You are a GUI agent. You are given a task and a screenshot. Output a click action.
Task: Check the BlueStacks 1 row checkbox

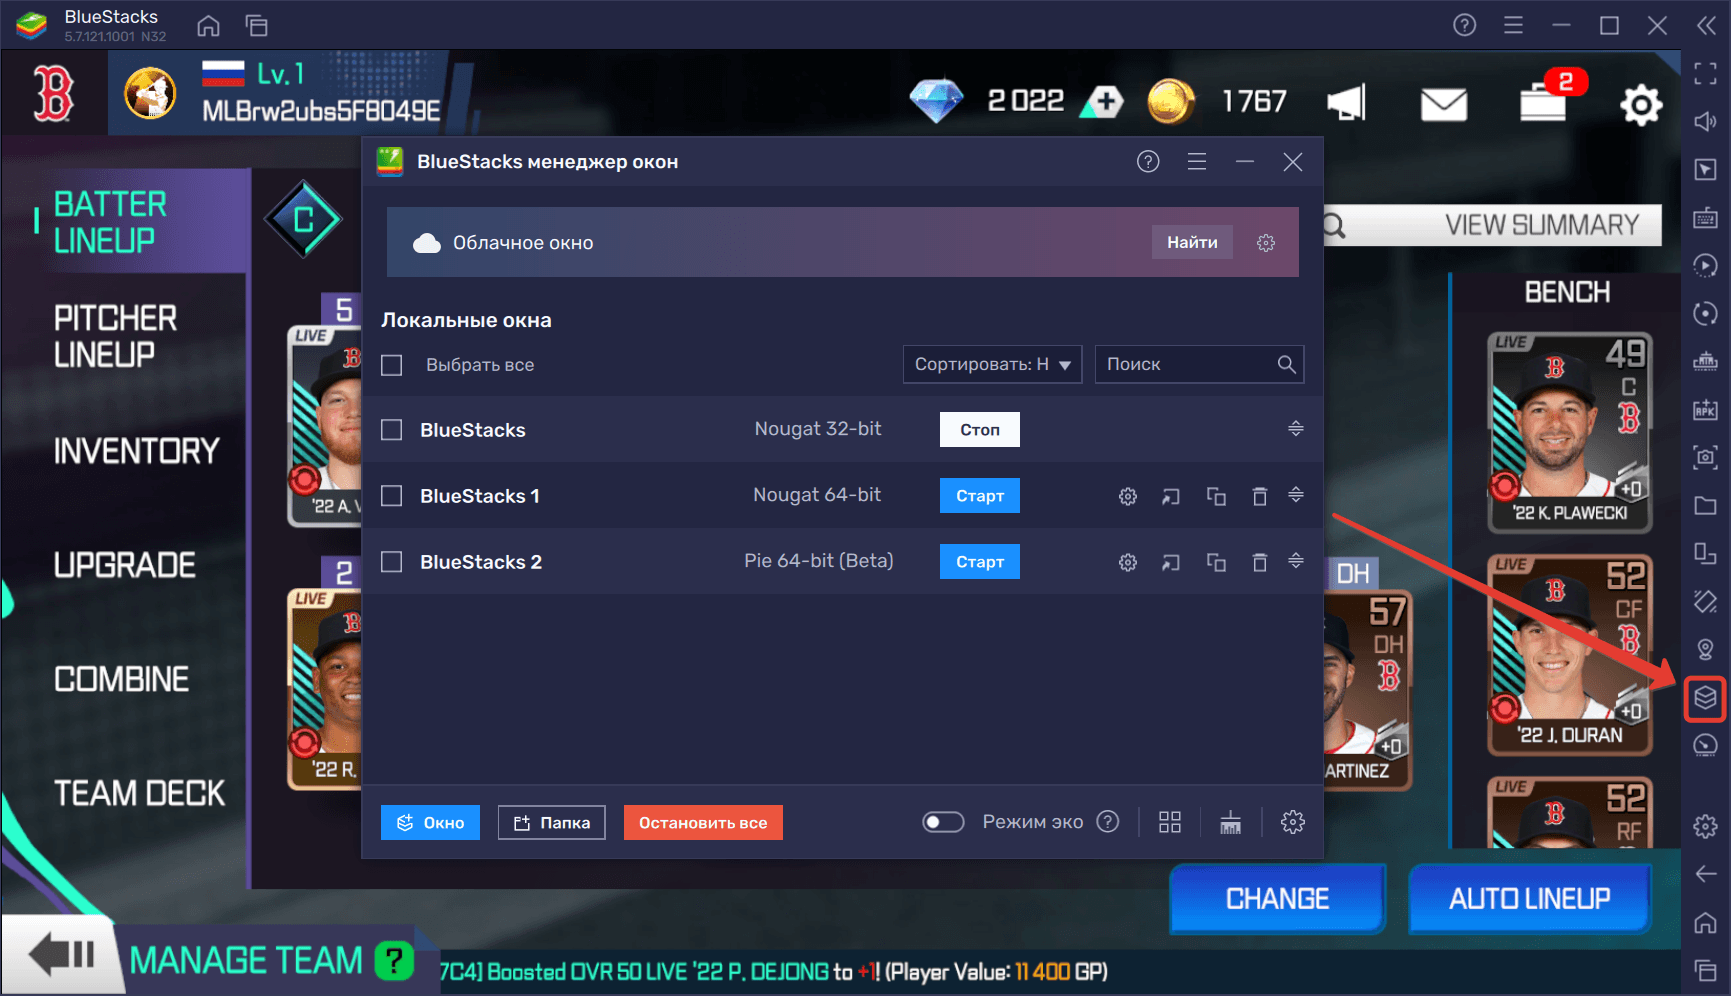coord(392,496)
